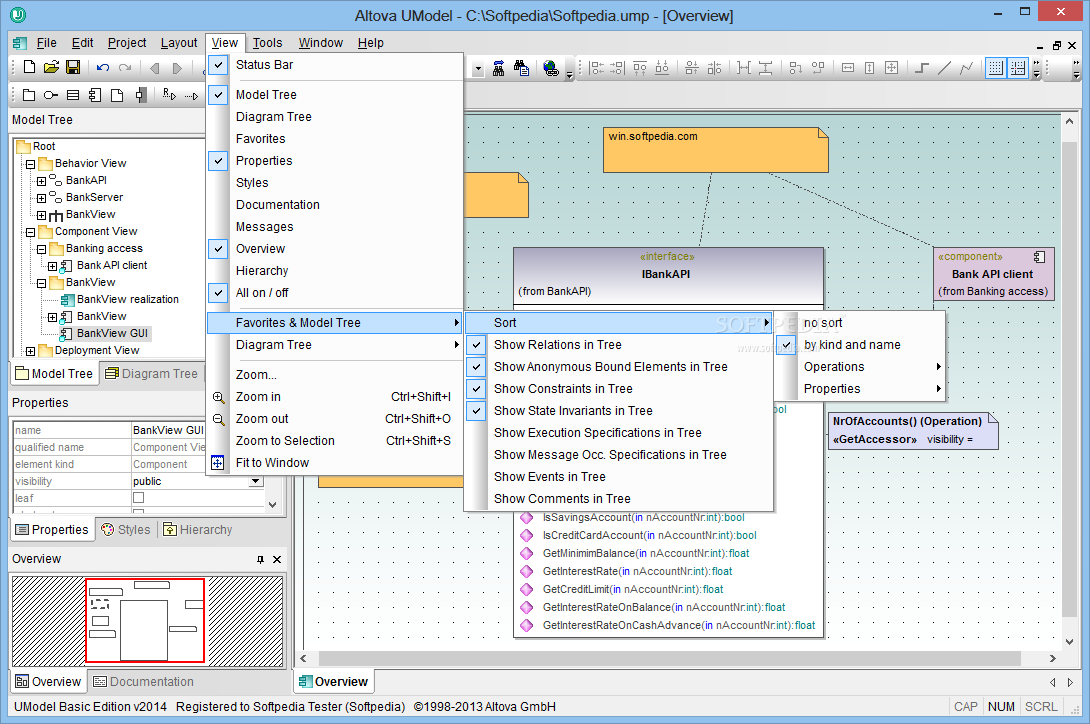Image resolution: width=1090 pixels, height=724 pixels.
Task: Close the Overview panel with its X
Action: [x=277, y=559]
